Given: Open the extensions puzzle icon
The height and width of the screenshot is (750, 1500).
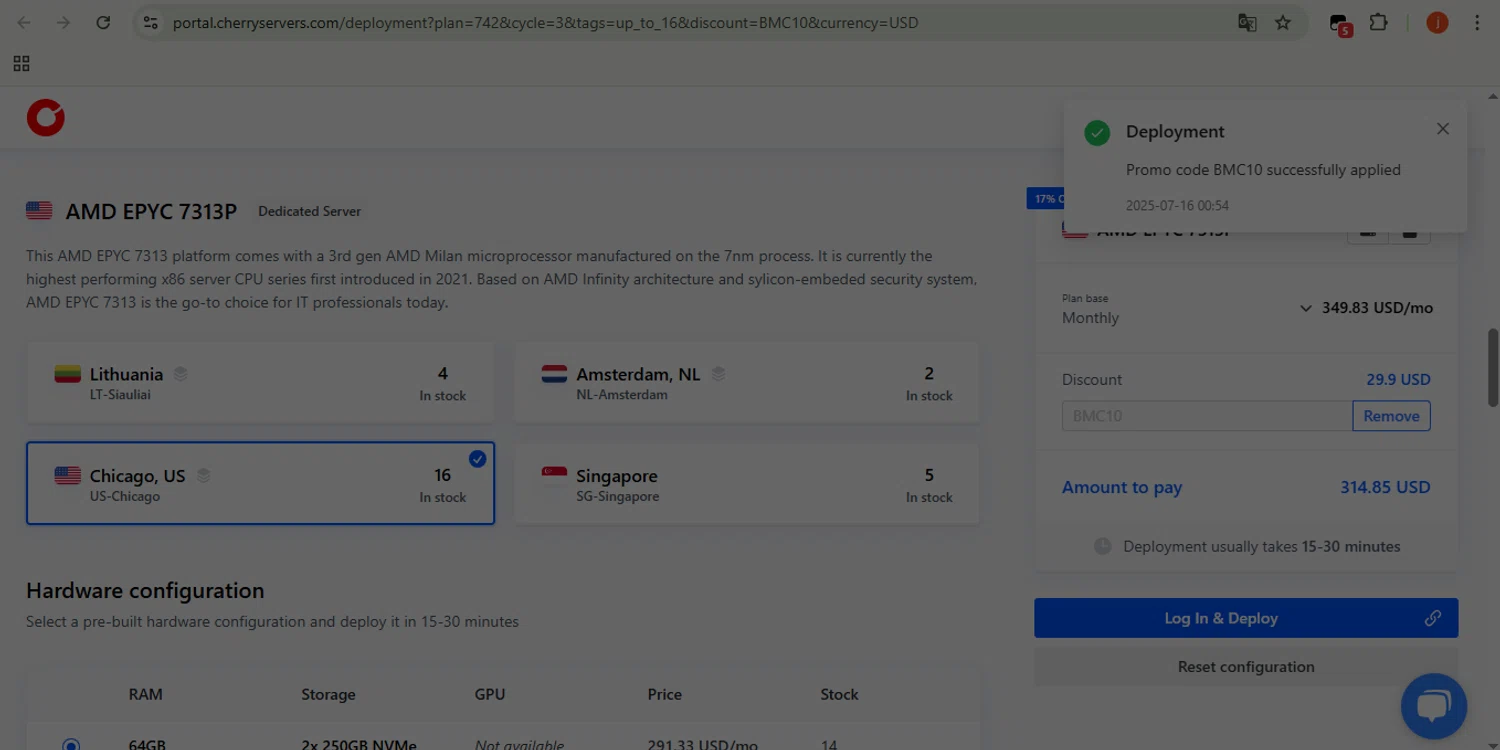Looking at the screenshot, I should tap(1379, 22).
